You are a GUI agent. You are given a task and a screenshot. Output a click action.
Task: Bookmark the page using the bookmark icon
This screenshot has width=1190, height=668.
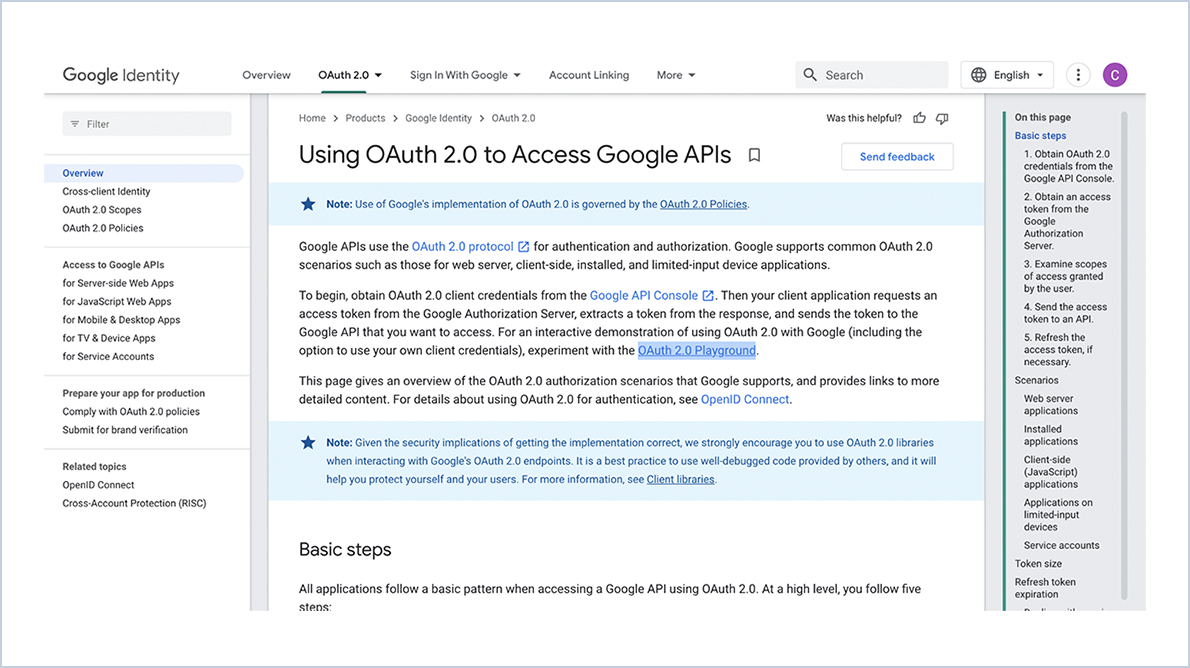(754, 155)
